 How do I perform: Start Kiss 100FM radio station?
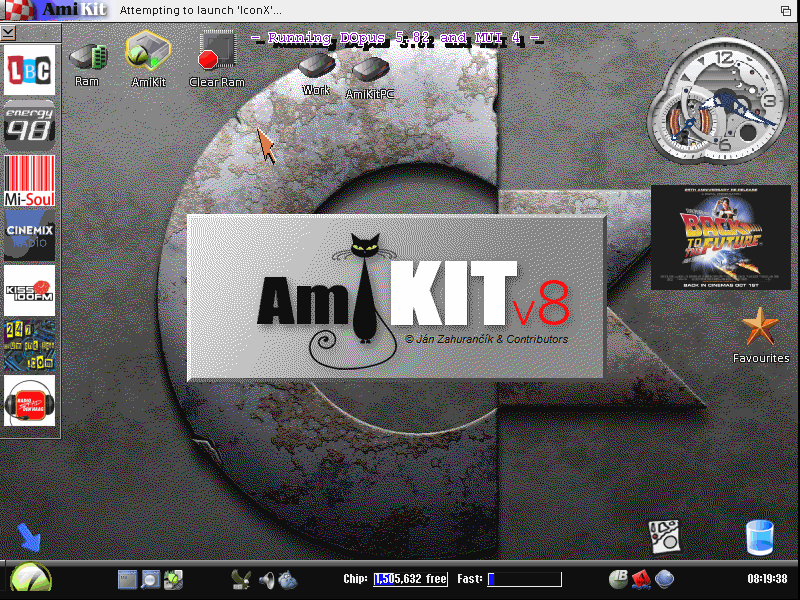[x=30, y=290]
